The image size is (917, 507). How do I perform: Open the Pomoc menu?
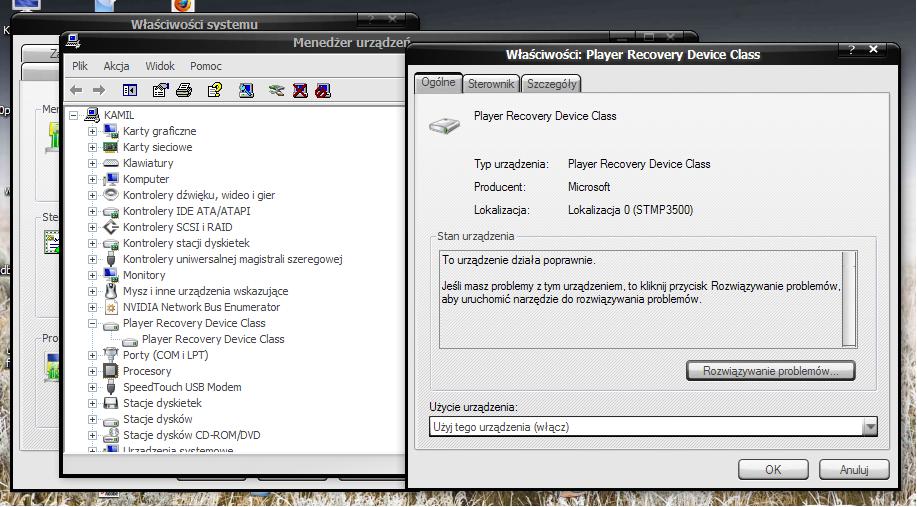tap(206, 66)
